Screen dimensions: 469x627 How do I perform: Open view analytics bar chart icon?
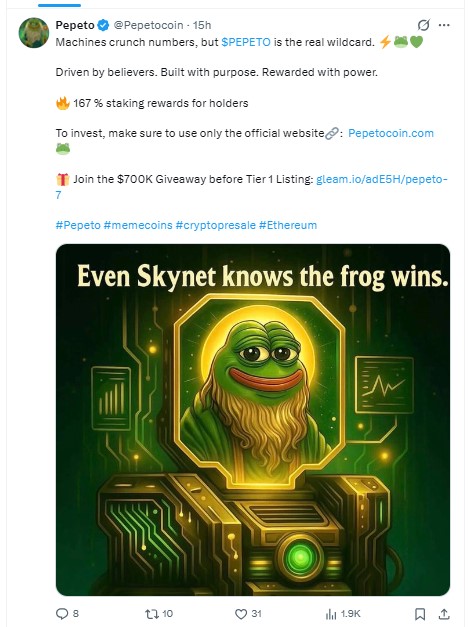click(x=331, y=614)
